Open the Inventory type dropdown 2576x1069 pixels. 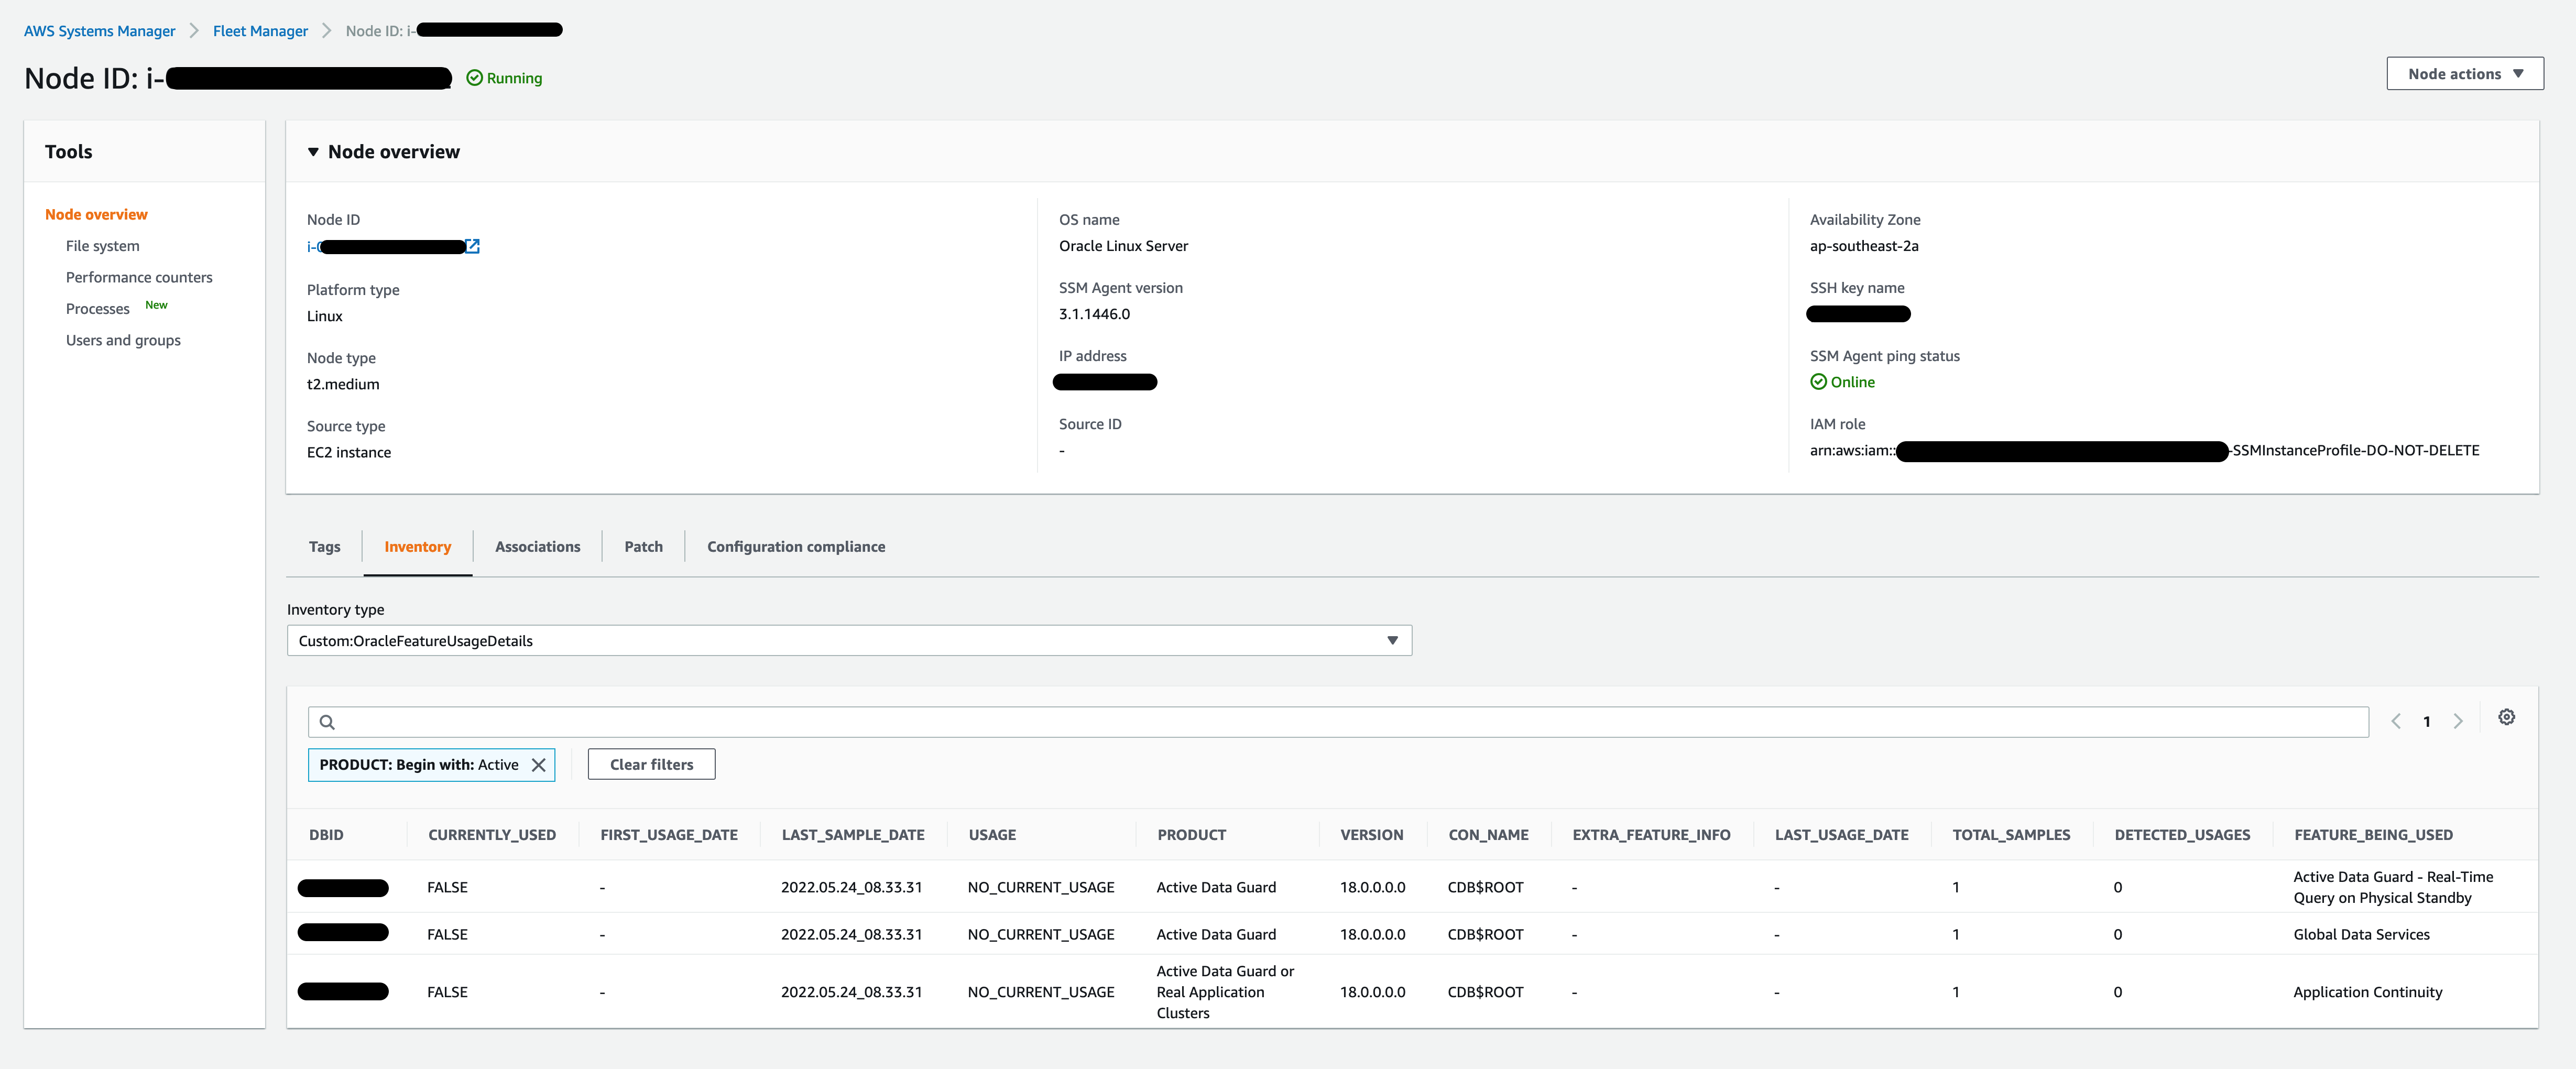point(1392,641)
